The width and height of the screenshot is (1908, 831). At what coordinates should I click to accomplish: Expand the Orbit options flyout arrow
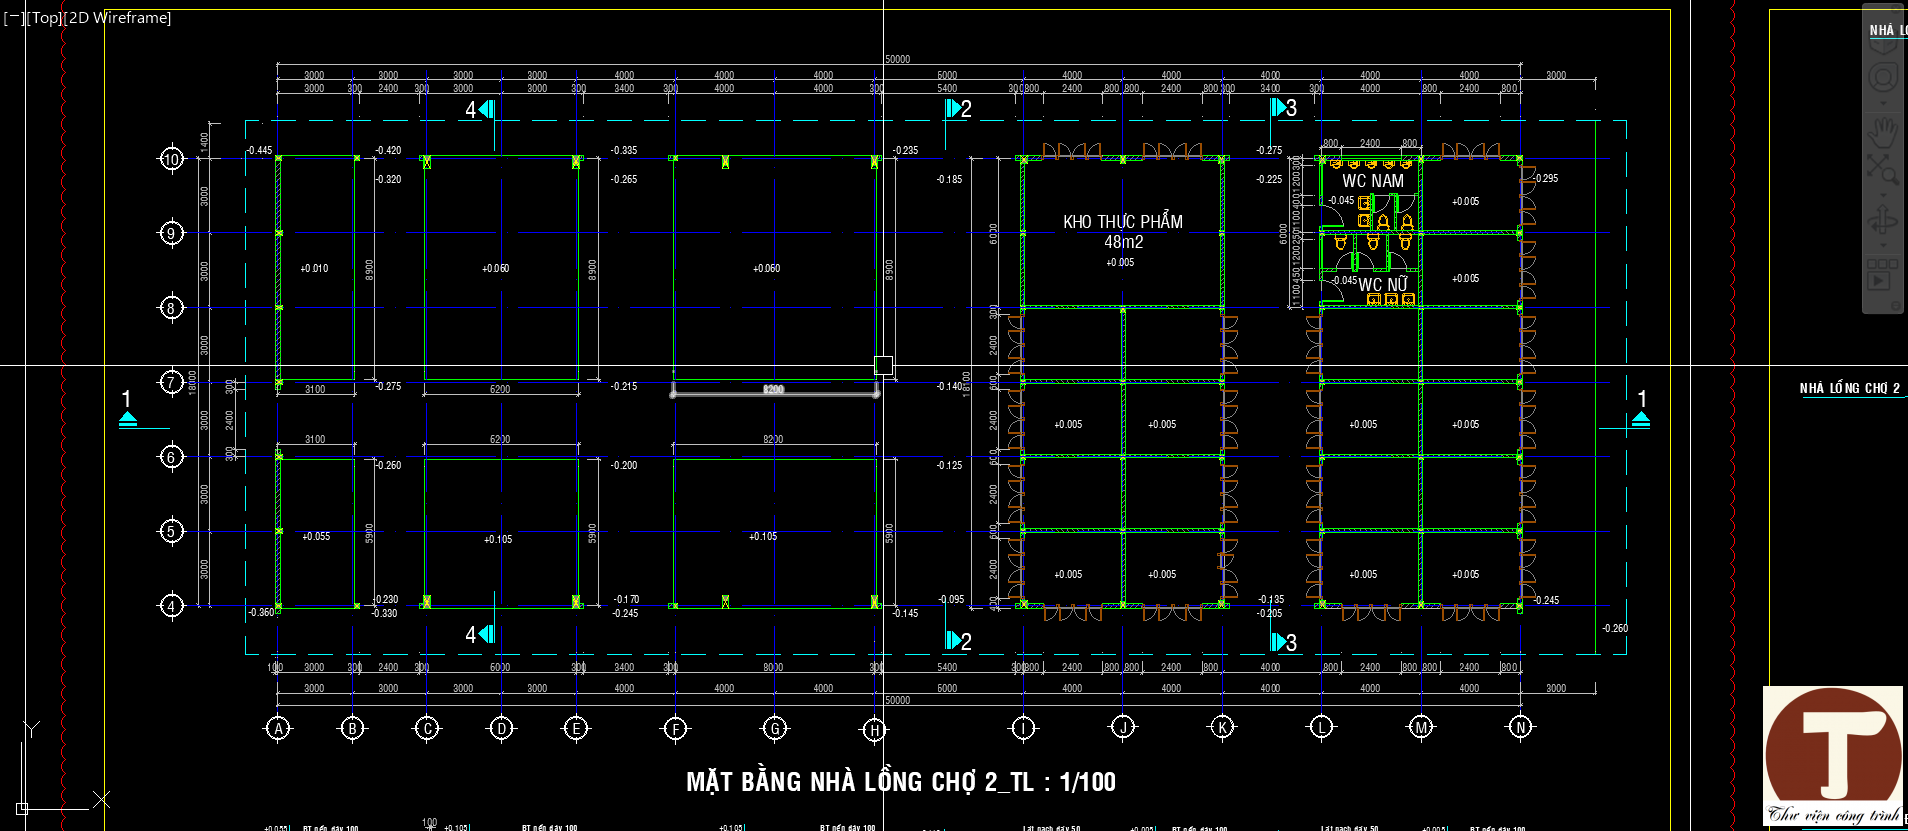(1883, 245)
